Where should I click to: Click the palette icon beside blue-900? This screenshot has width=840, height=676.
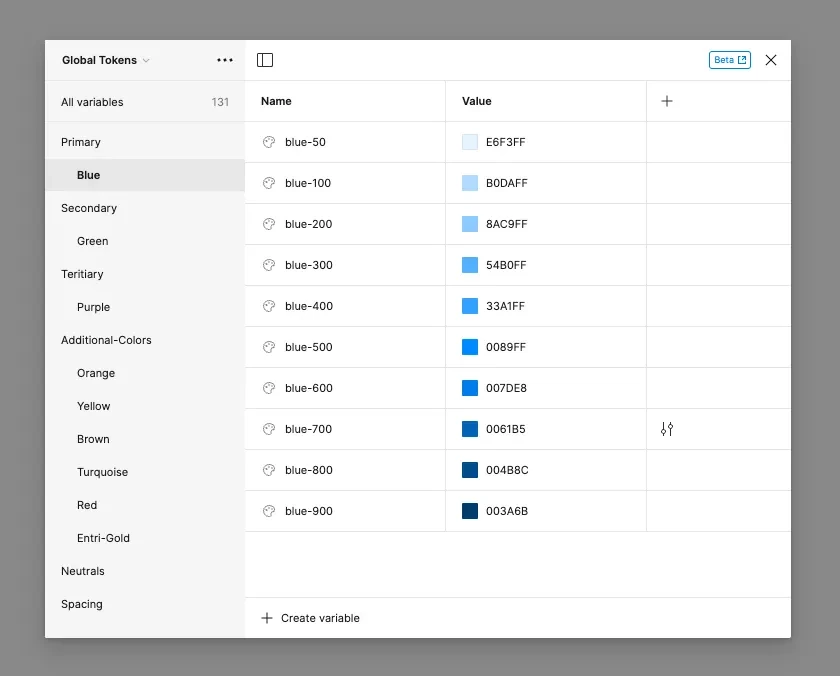click(269, 511)
